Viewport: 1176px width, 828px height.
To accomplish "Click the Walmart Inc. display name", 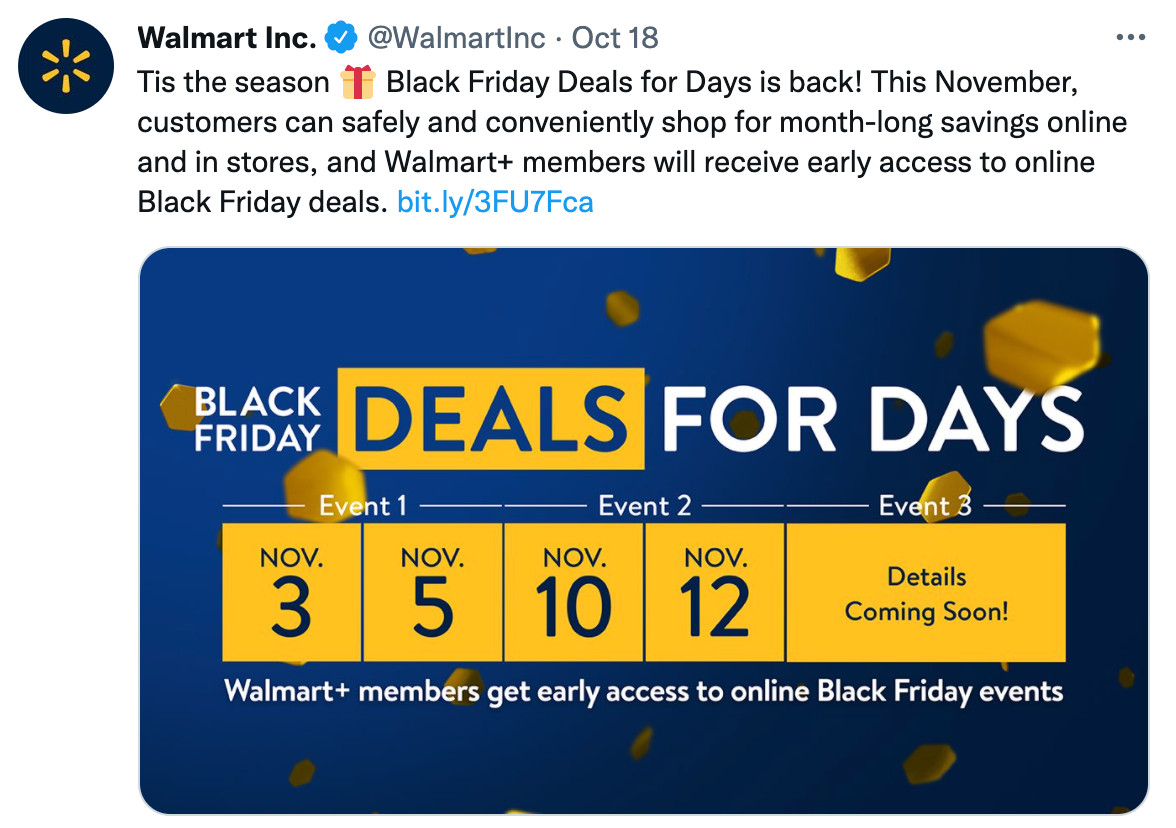I will click(x=226, y=38).
